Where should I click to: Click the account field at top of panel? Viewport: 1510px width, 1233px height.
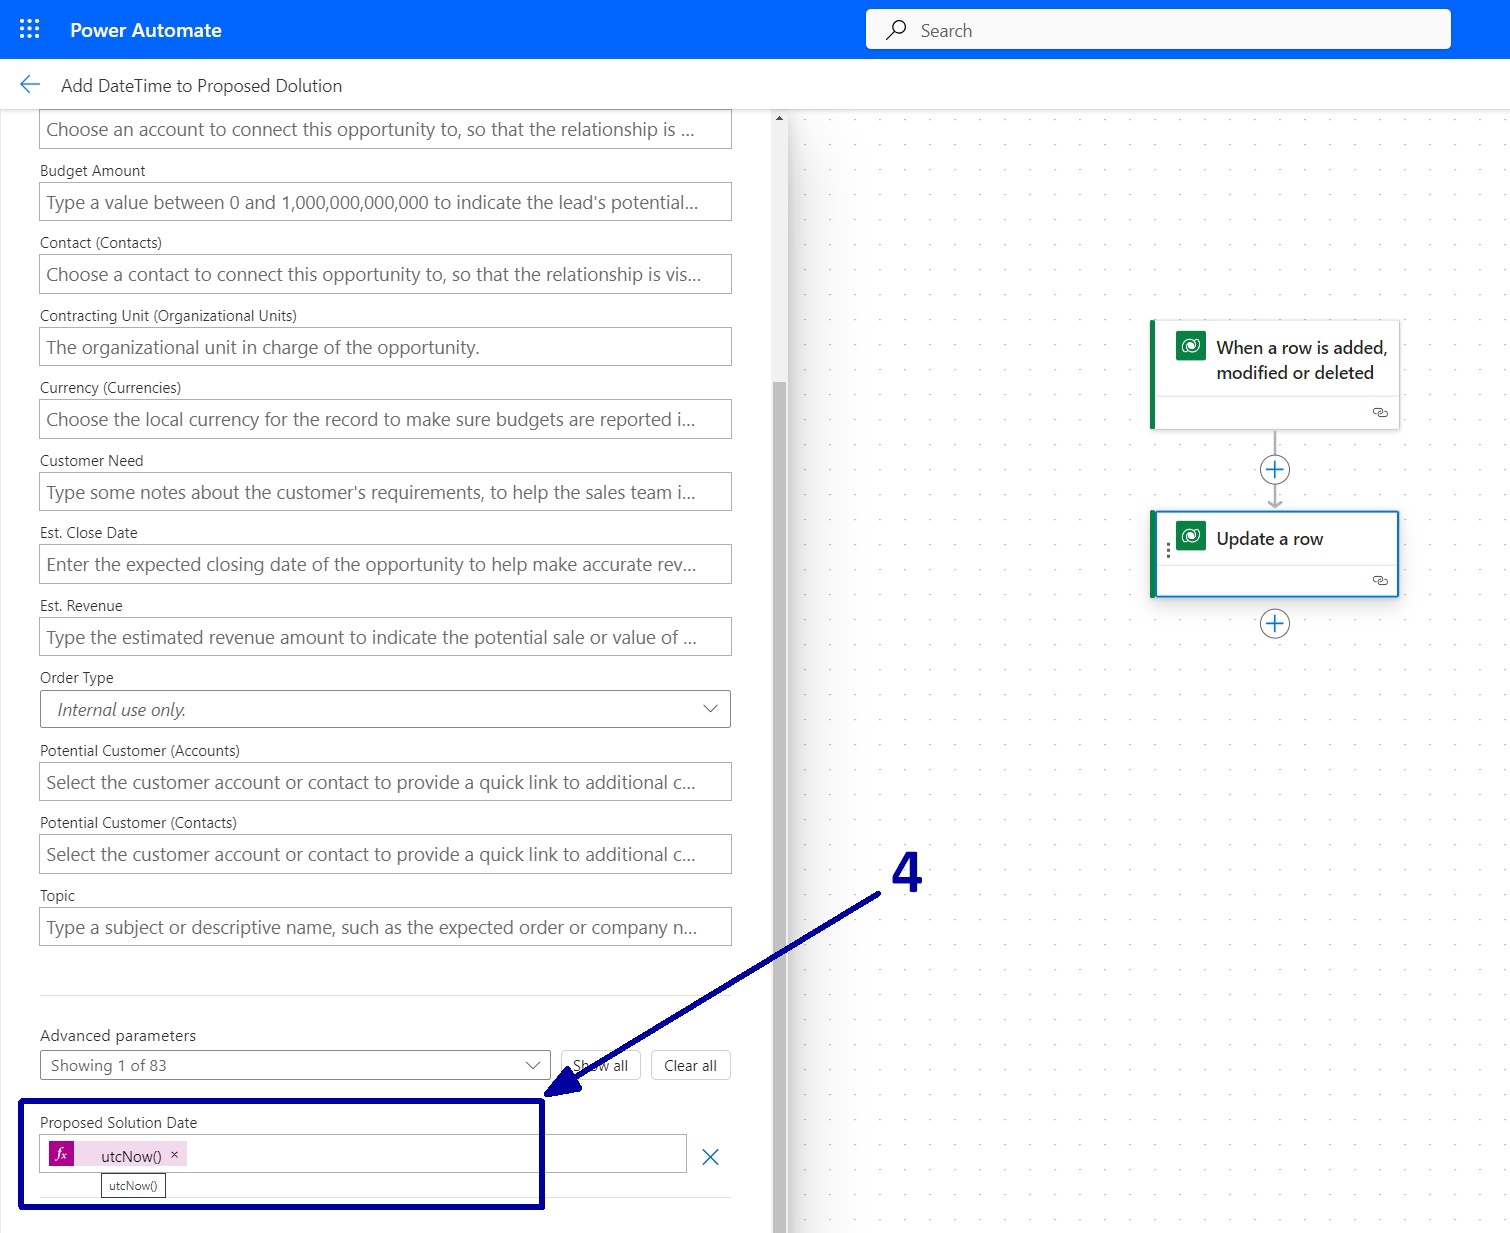pyautogui.click(x=385, y=129)
